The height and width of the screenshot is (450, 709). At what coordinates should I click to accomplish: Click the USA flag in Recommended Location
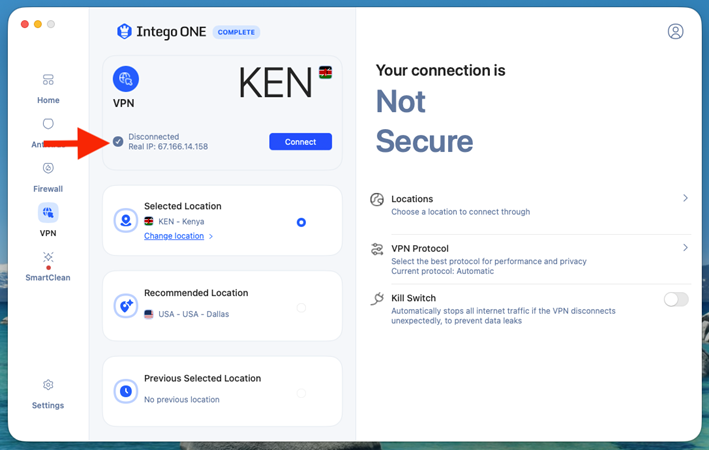pos(148,314)
